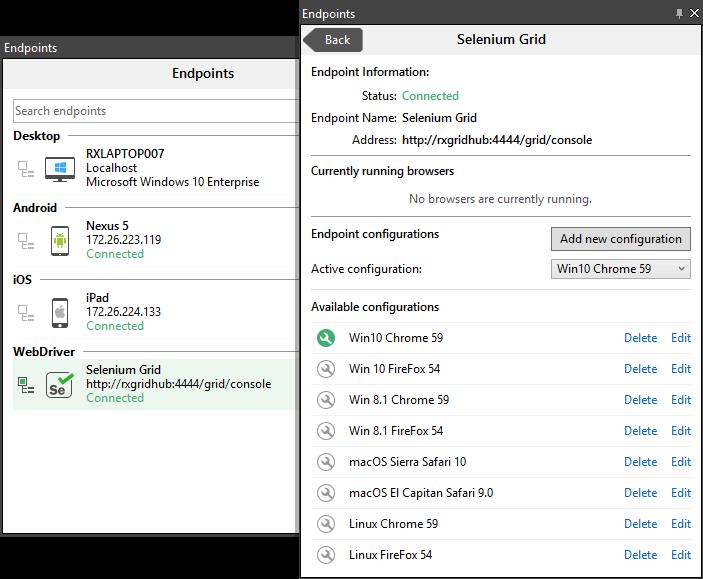Edit the Linux Chrome 59 configuration
703x579 pixels.
(681, 524)
